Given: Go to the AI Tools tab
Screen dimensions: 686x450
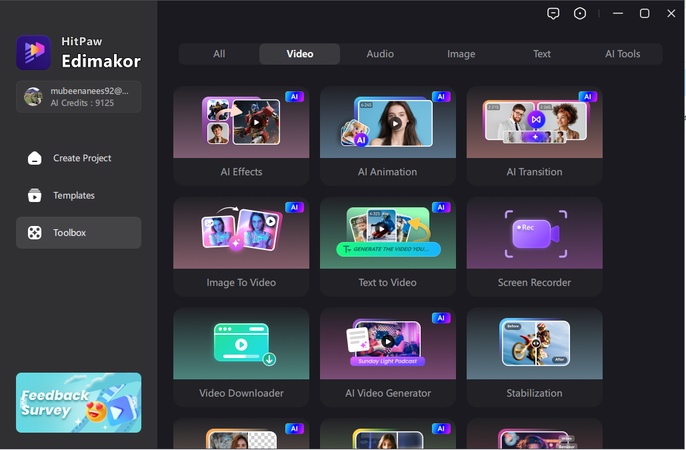Looking at the screenshot, I should point(622,54).
